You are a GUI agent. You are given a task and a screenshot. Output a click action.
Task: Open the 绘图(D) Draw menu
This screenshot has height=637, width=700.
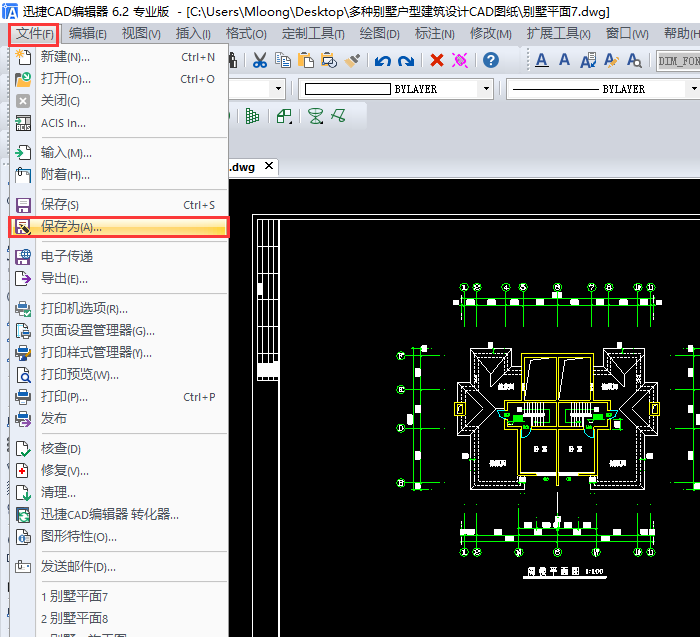[x=379, y=33]
